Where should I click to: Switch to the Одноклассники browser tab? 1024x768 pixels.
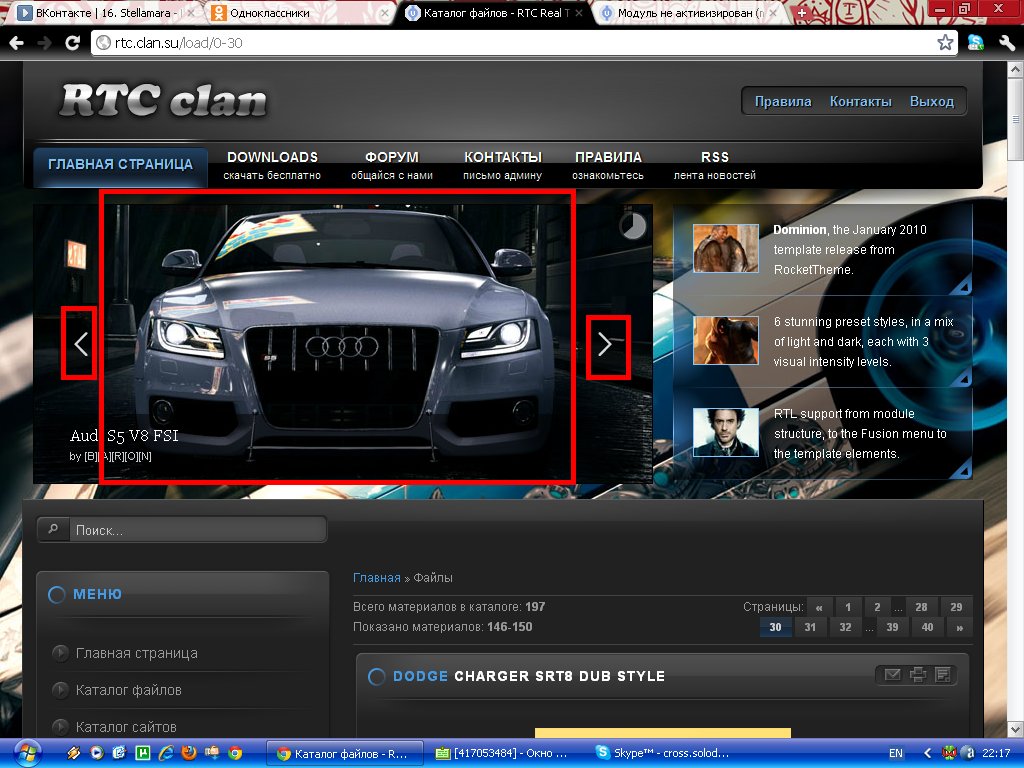tap(297, 12)
